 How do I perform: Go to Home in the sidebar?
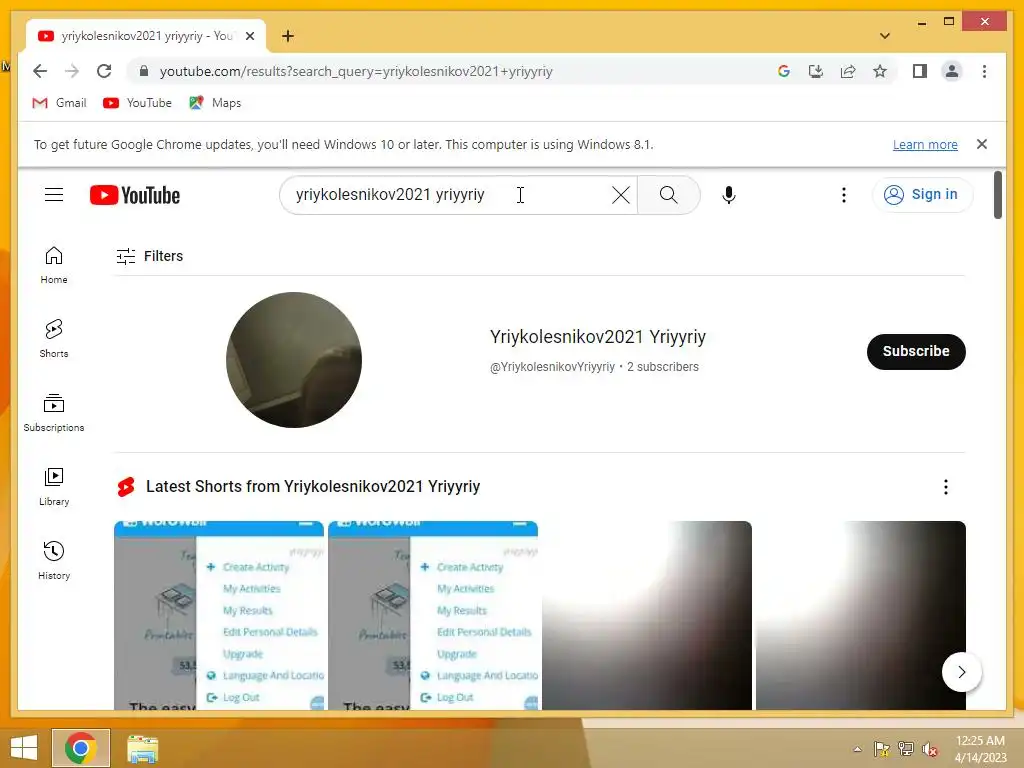(54, 264)
